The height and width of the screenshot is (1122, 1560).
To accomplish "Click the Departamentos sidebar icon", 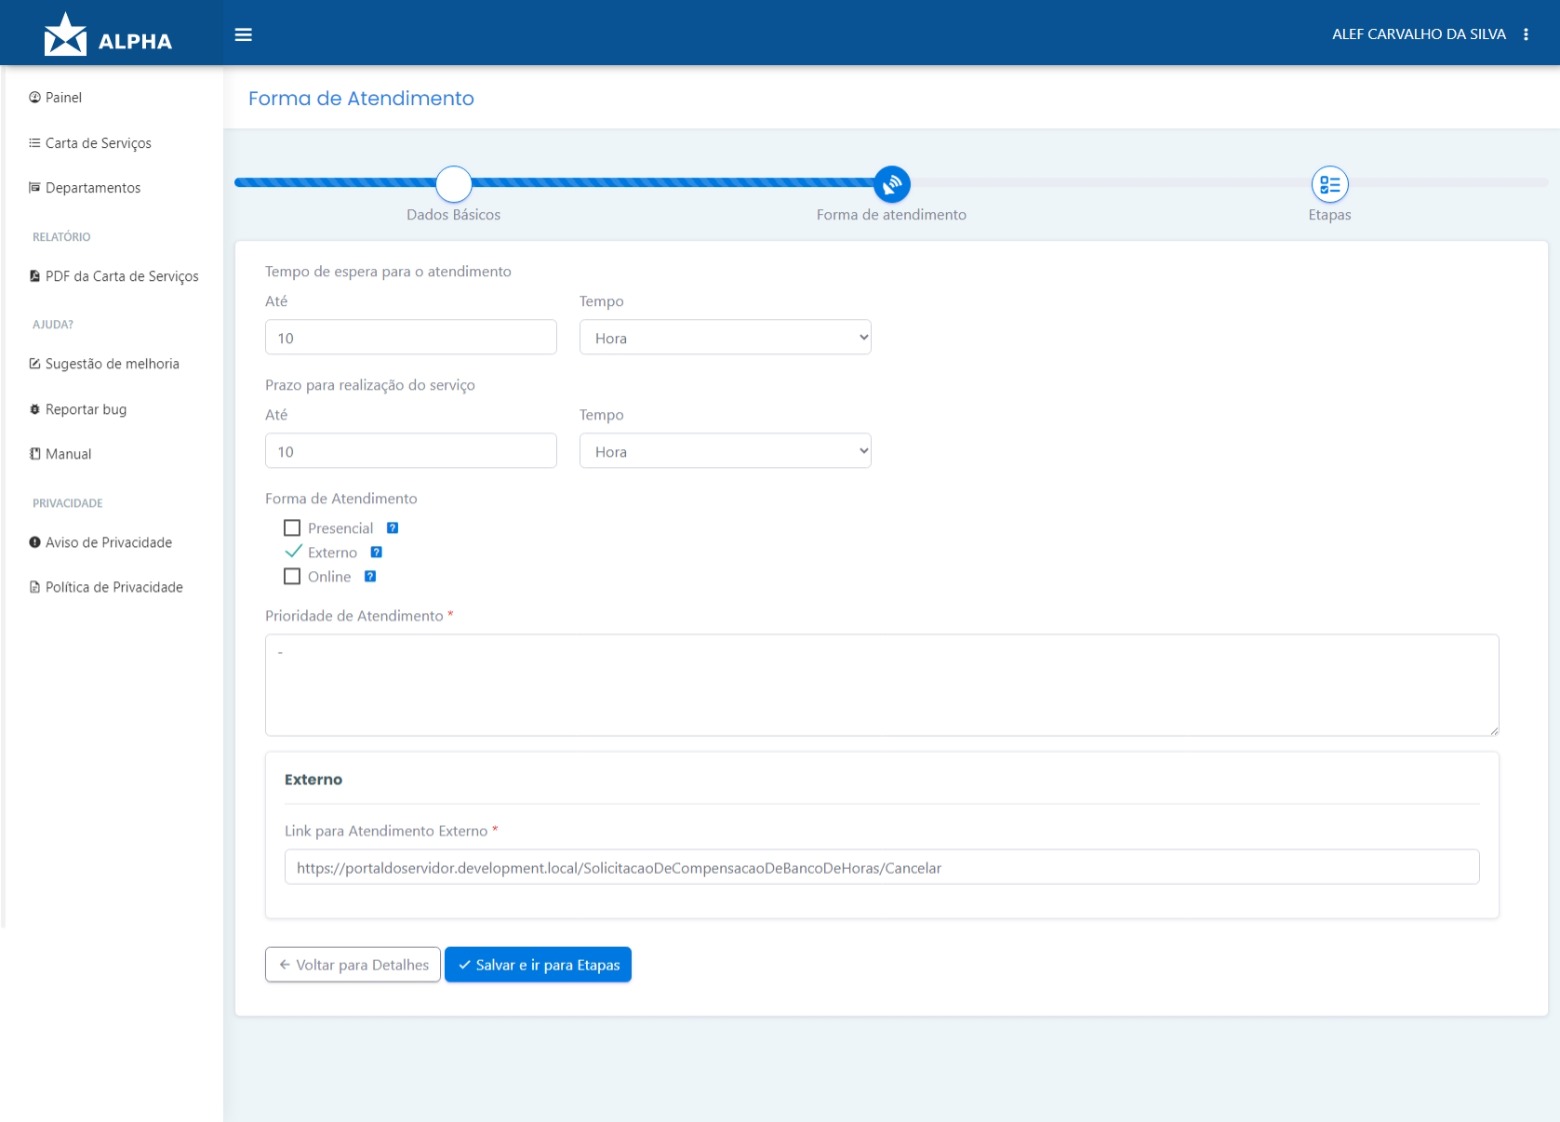I will pos(35,187).
